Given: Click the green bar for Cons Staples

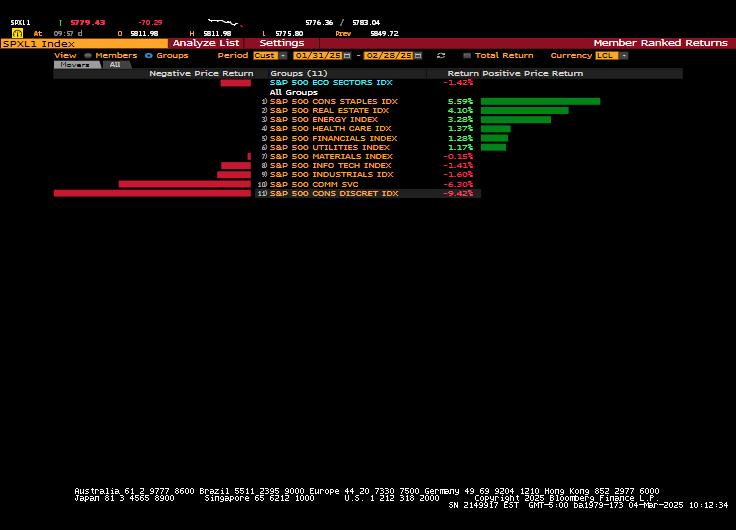Looking at the screenshot, I should (x=540, y=101).
